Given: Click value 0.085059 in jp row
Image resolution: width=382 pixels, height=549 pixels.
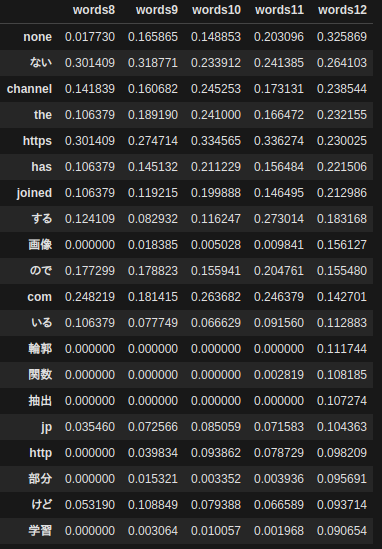Looking at the screenshot, I should pyautogui.click(x=216, y=427).
